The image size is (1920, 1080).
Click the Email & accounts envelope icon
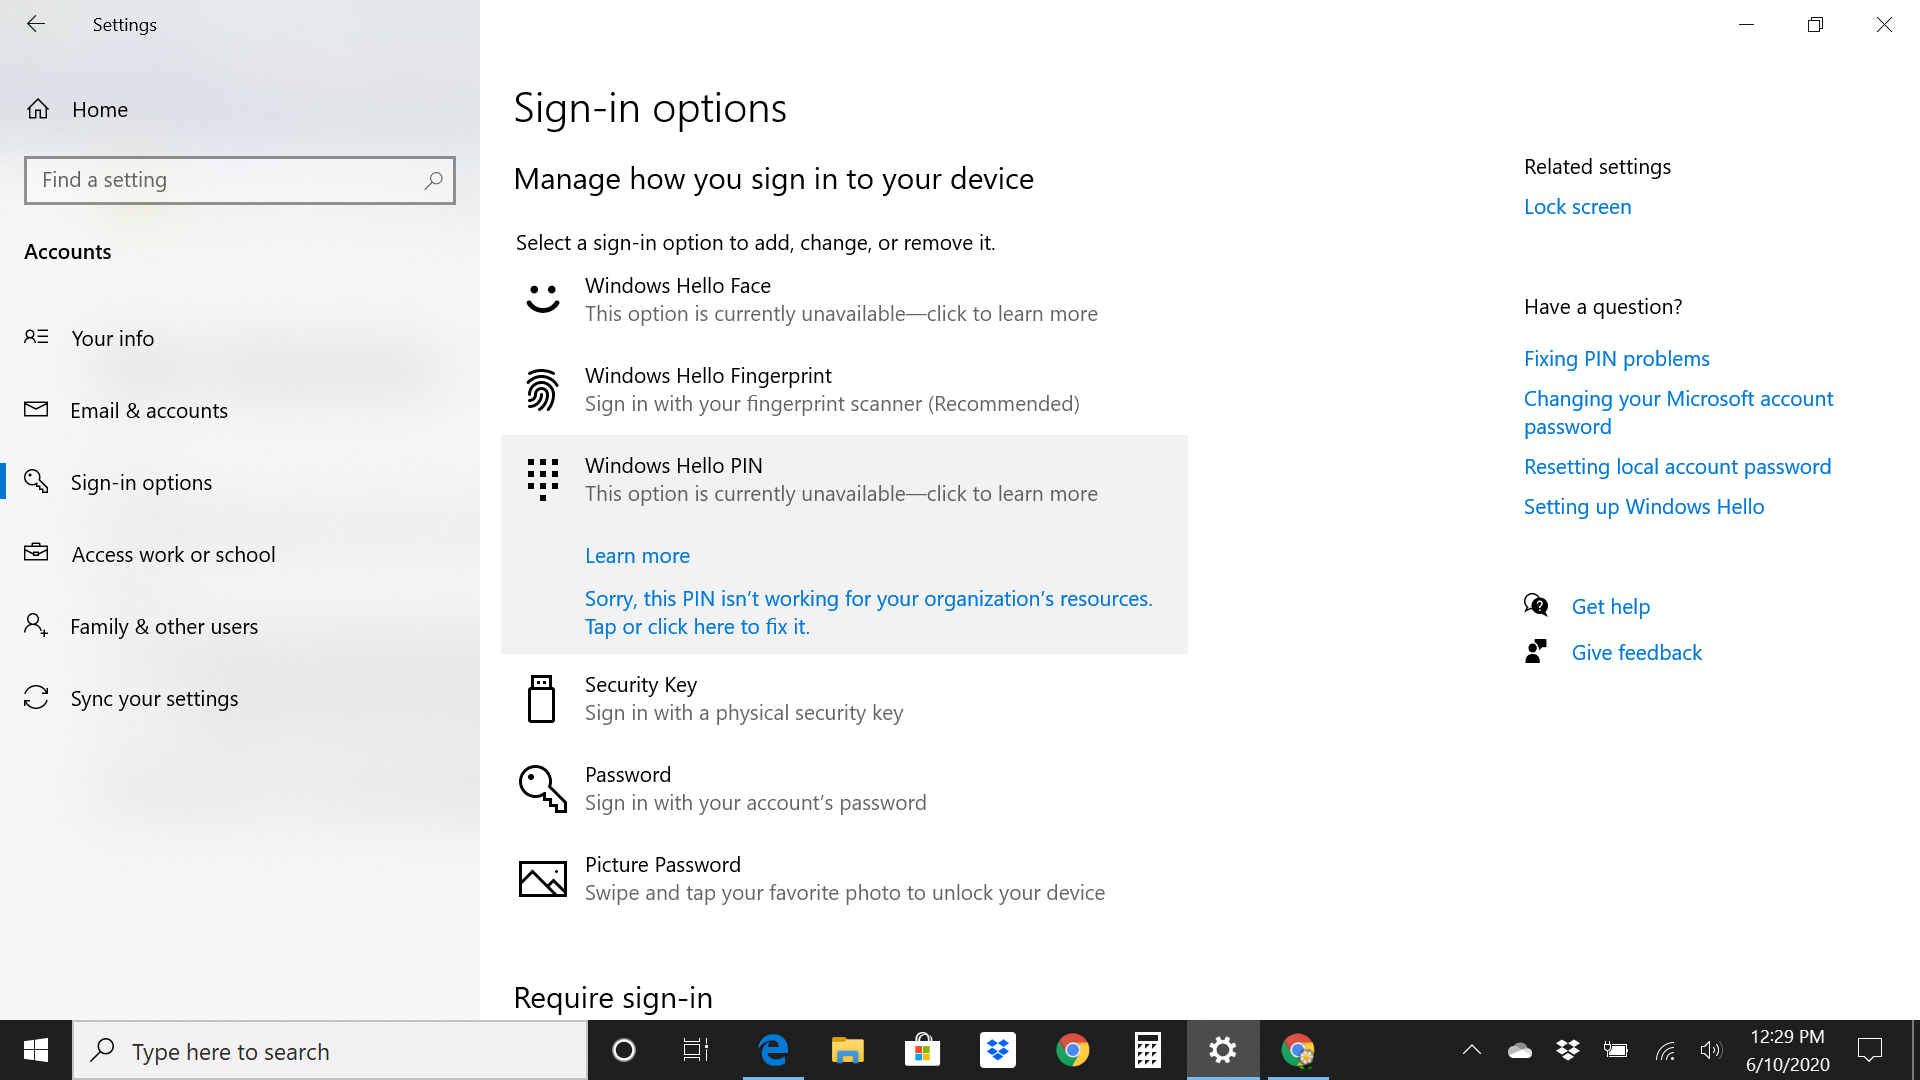click(36, 410)
